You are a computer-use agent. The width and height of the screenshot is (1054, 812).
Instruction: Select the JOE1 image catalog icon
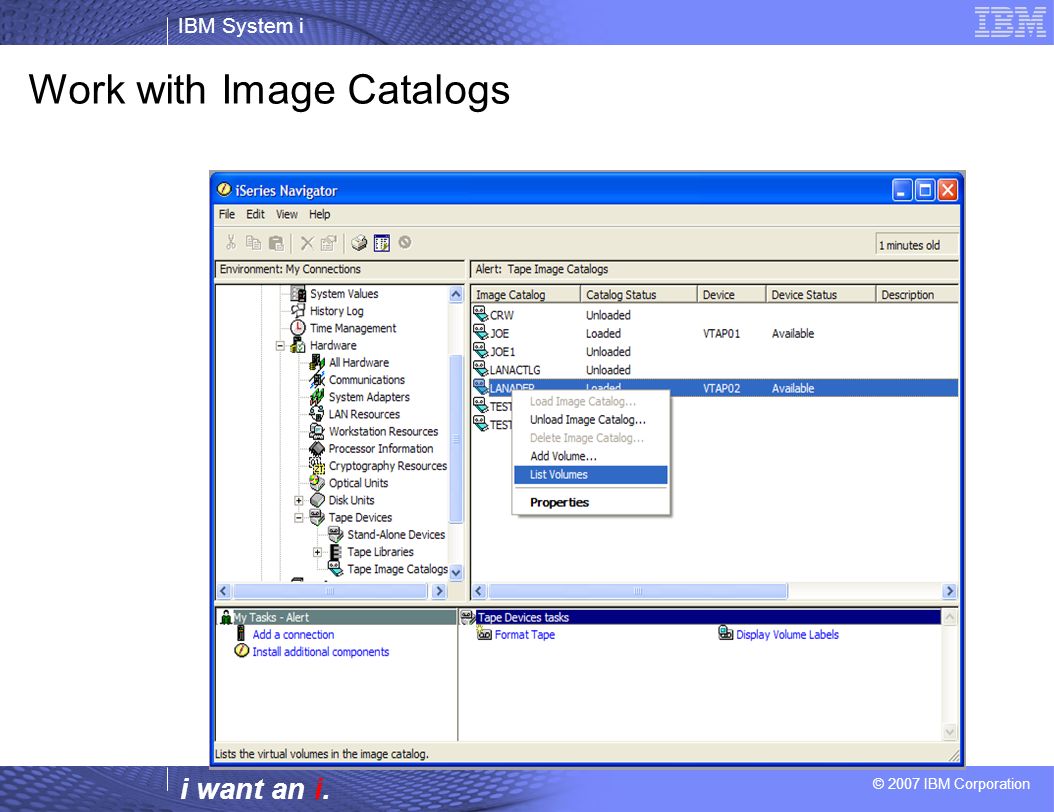coord(480,350)
